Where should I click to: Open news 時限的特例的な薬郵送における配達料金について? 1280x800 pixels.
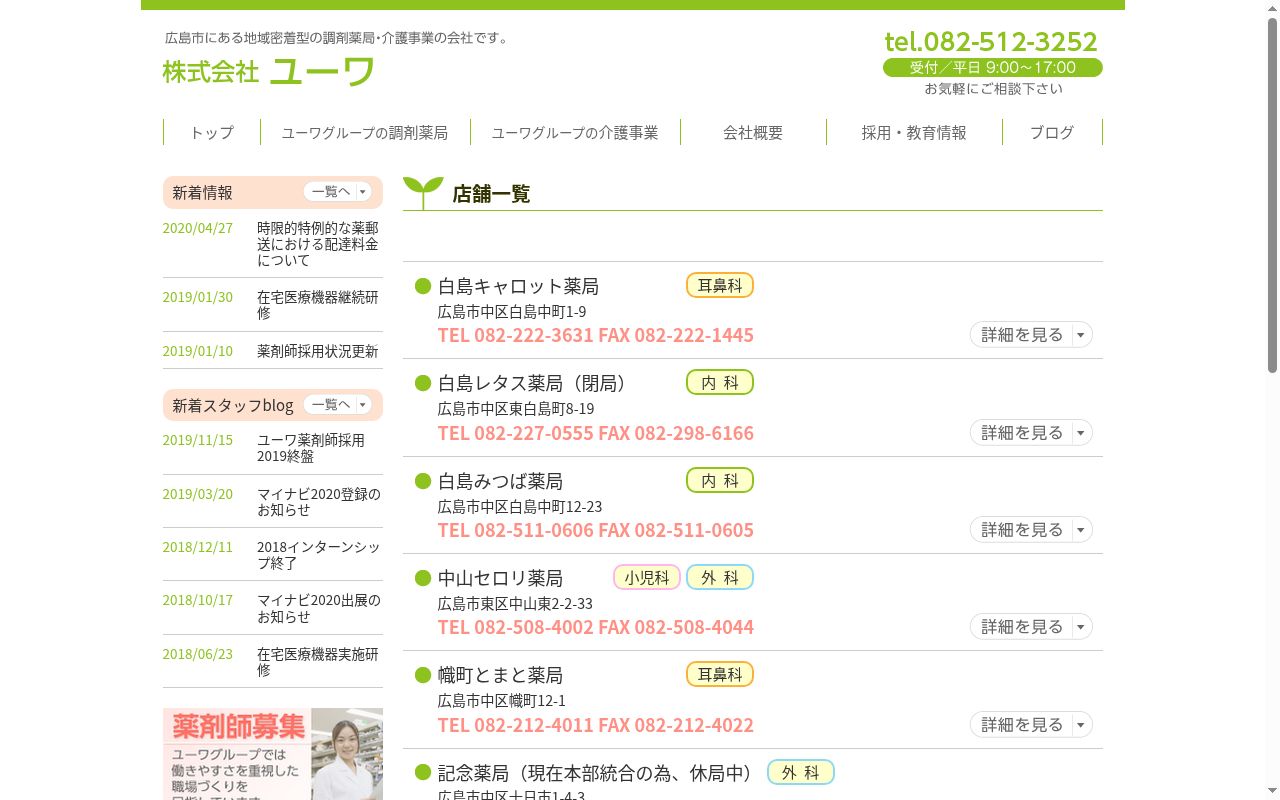click(318, 244)
